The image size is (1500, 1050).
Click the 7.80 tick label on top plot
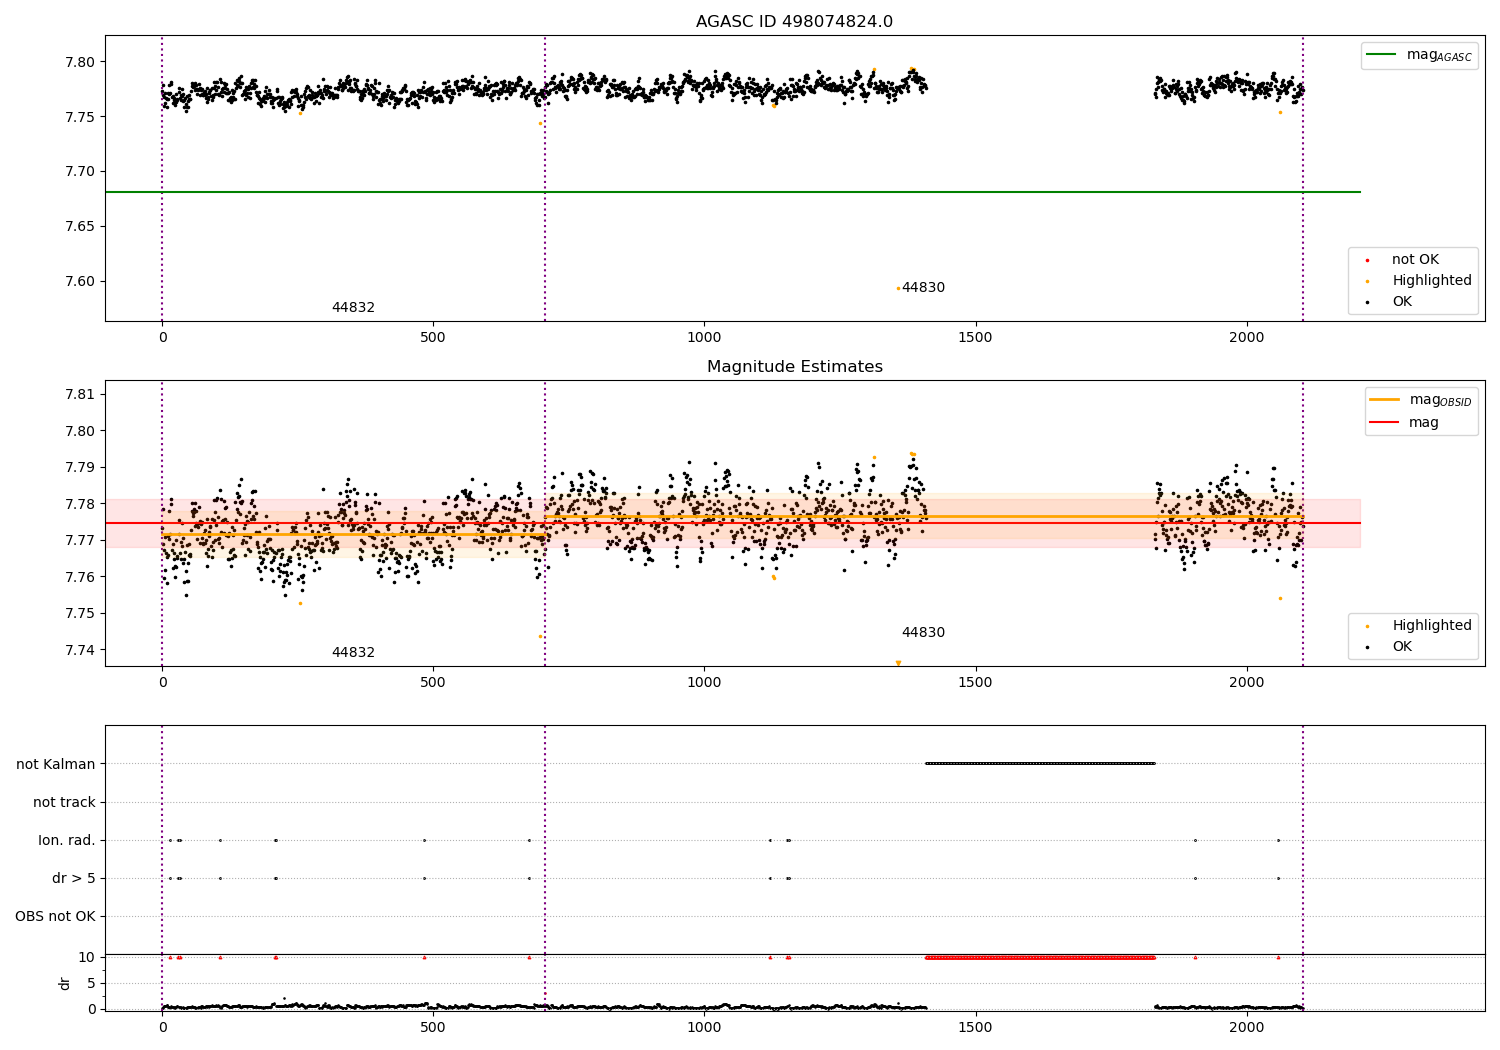[x=80, y=62]
